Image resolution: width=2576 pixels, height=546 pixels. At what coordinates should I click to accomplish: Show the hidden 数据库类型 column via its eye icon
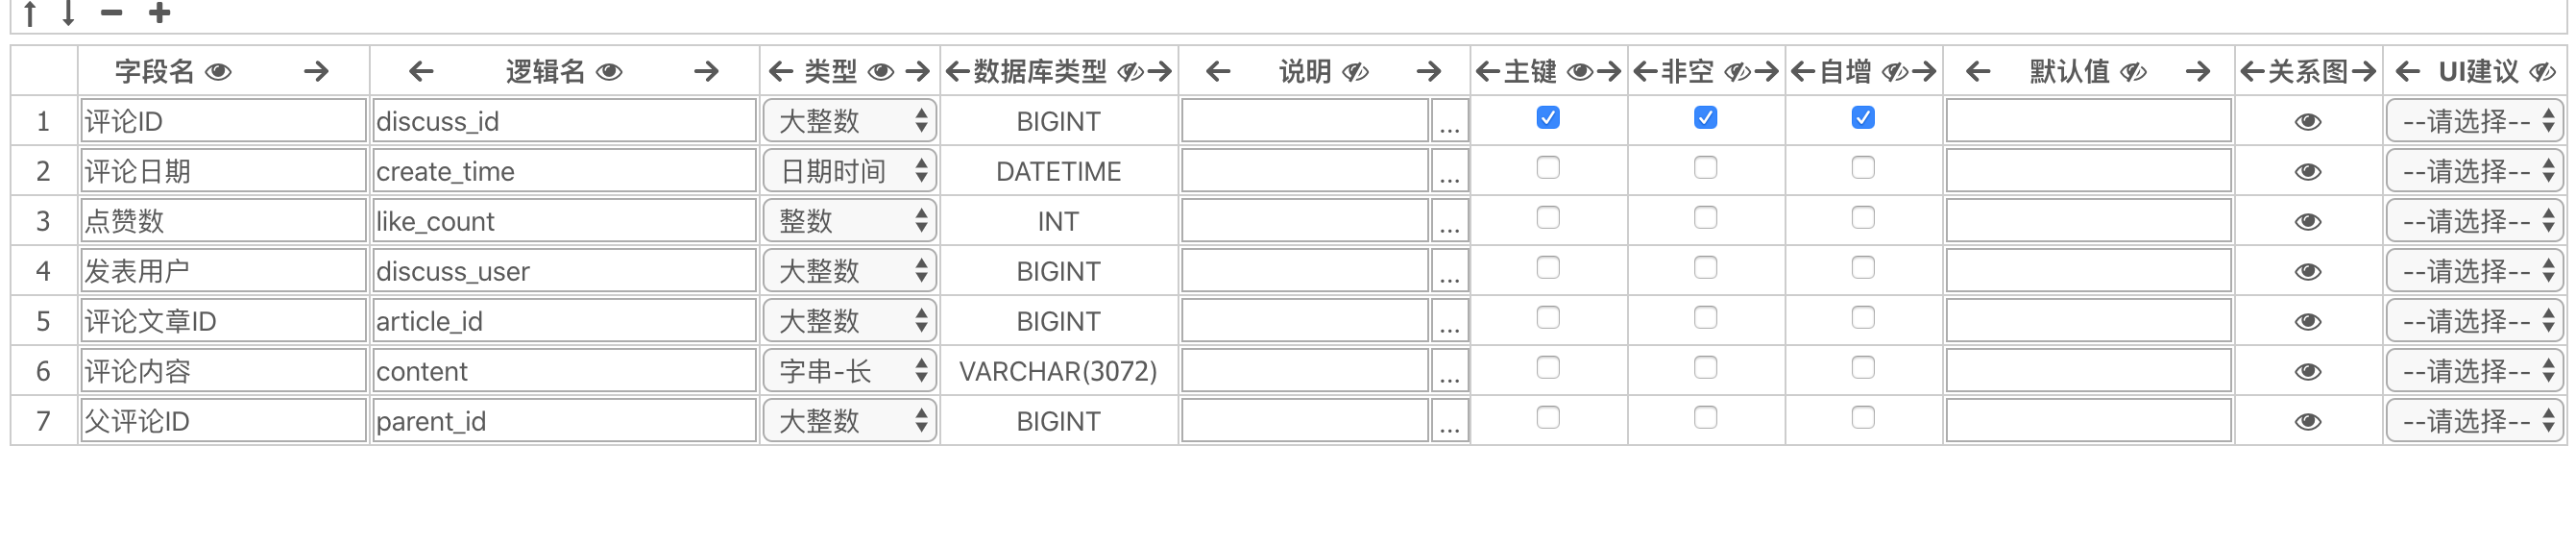pyautogui.click(x=1130, y=72)
